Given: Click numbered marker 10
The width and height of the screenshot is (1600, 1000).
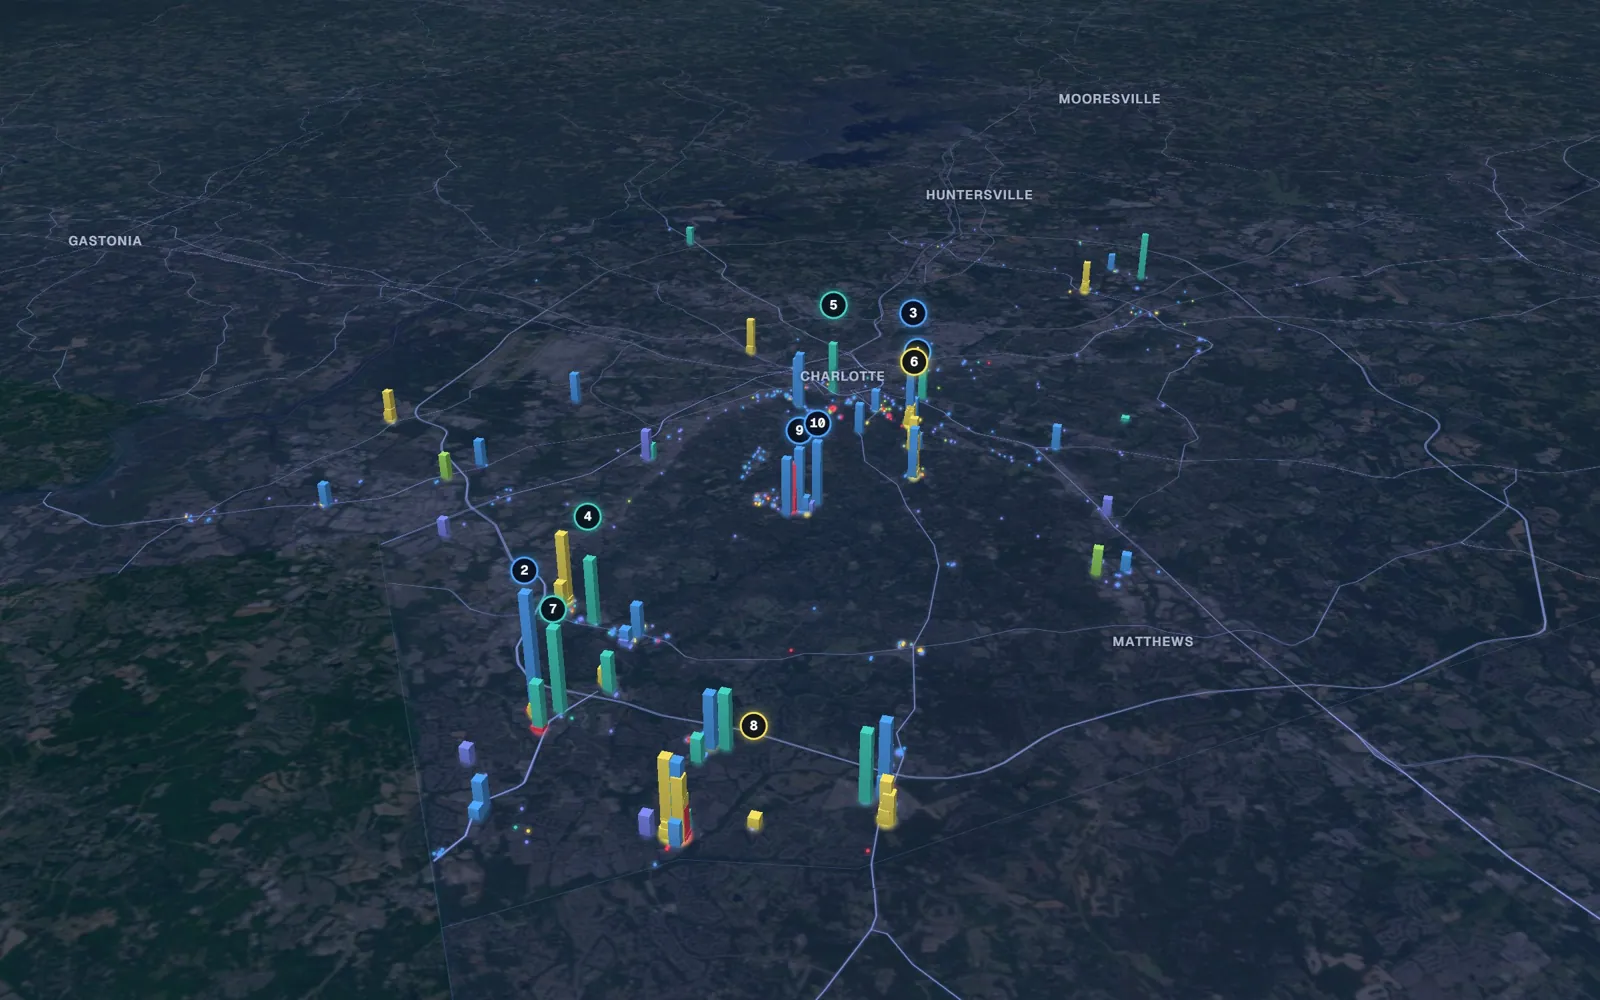Looking at the screenshot, I should [x=817, y=423].
